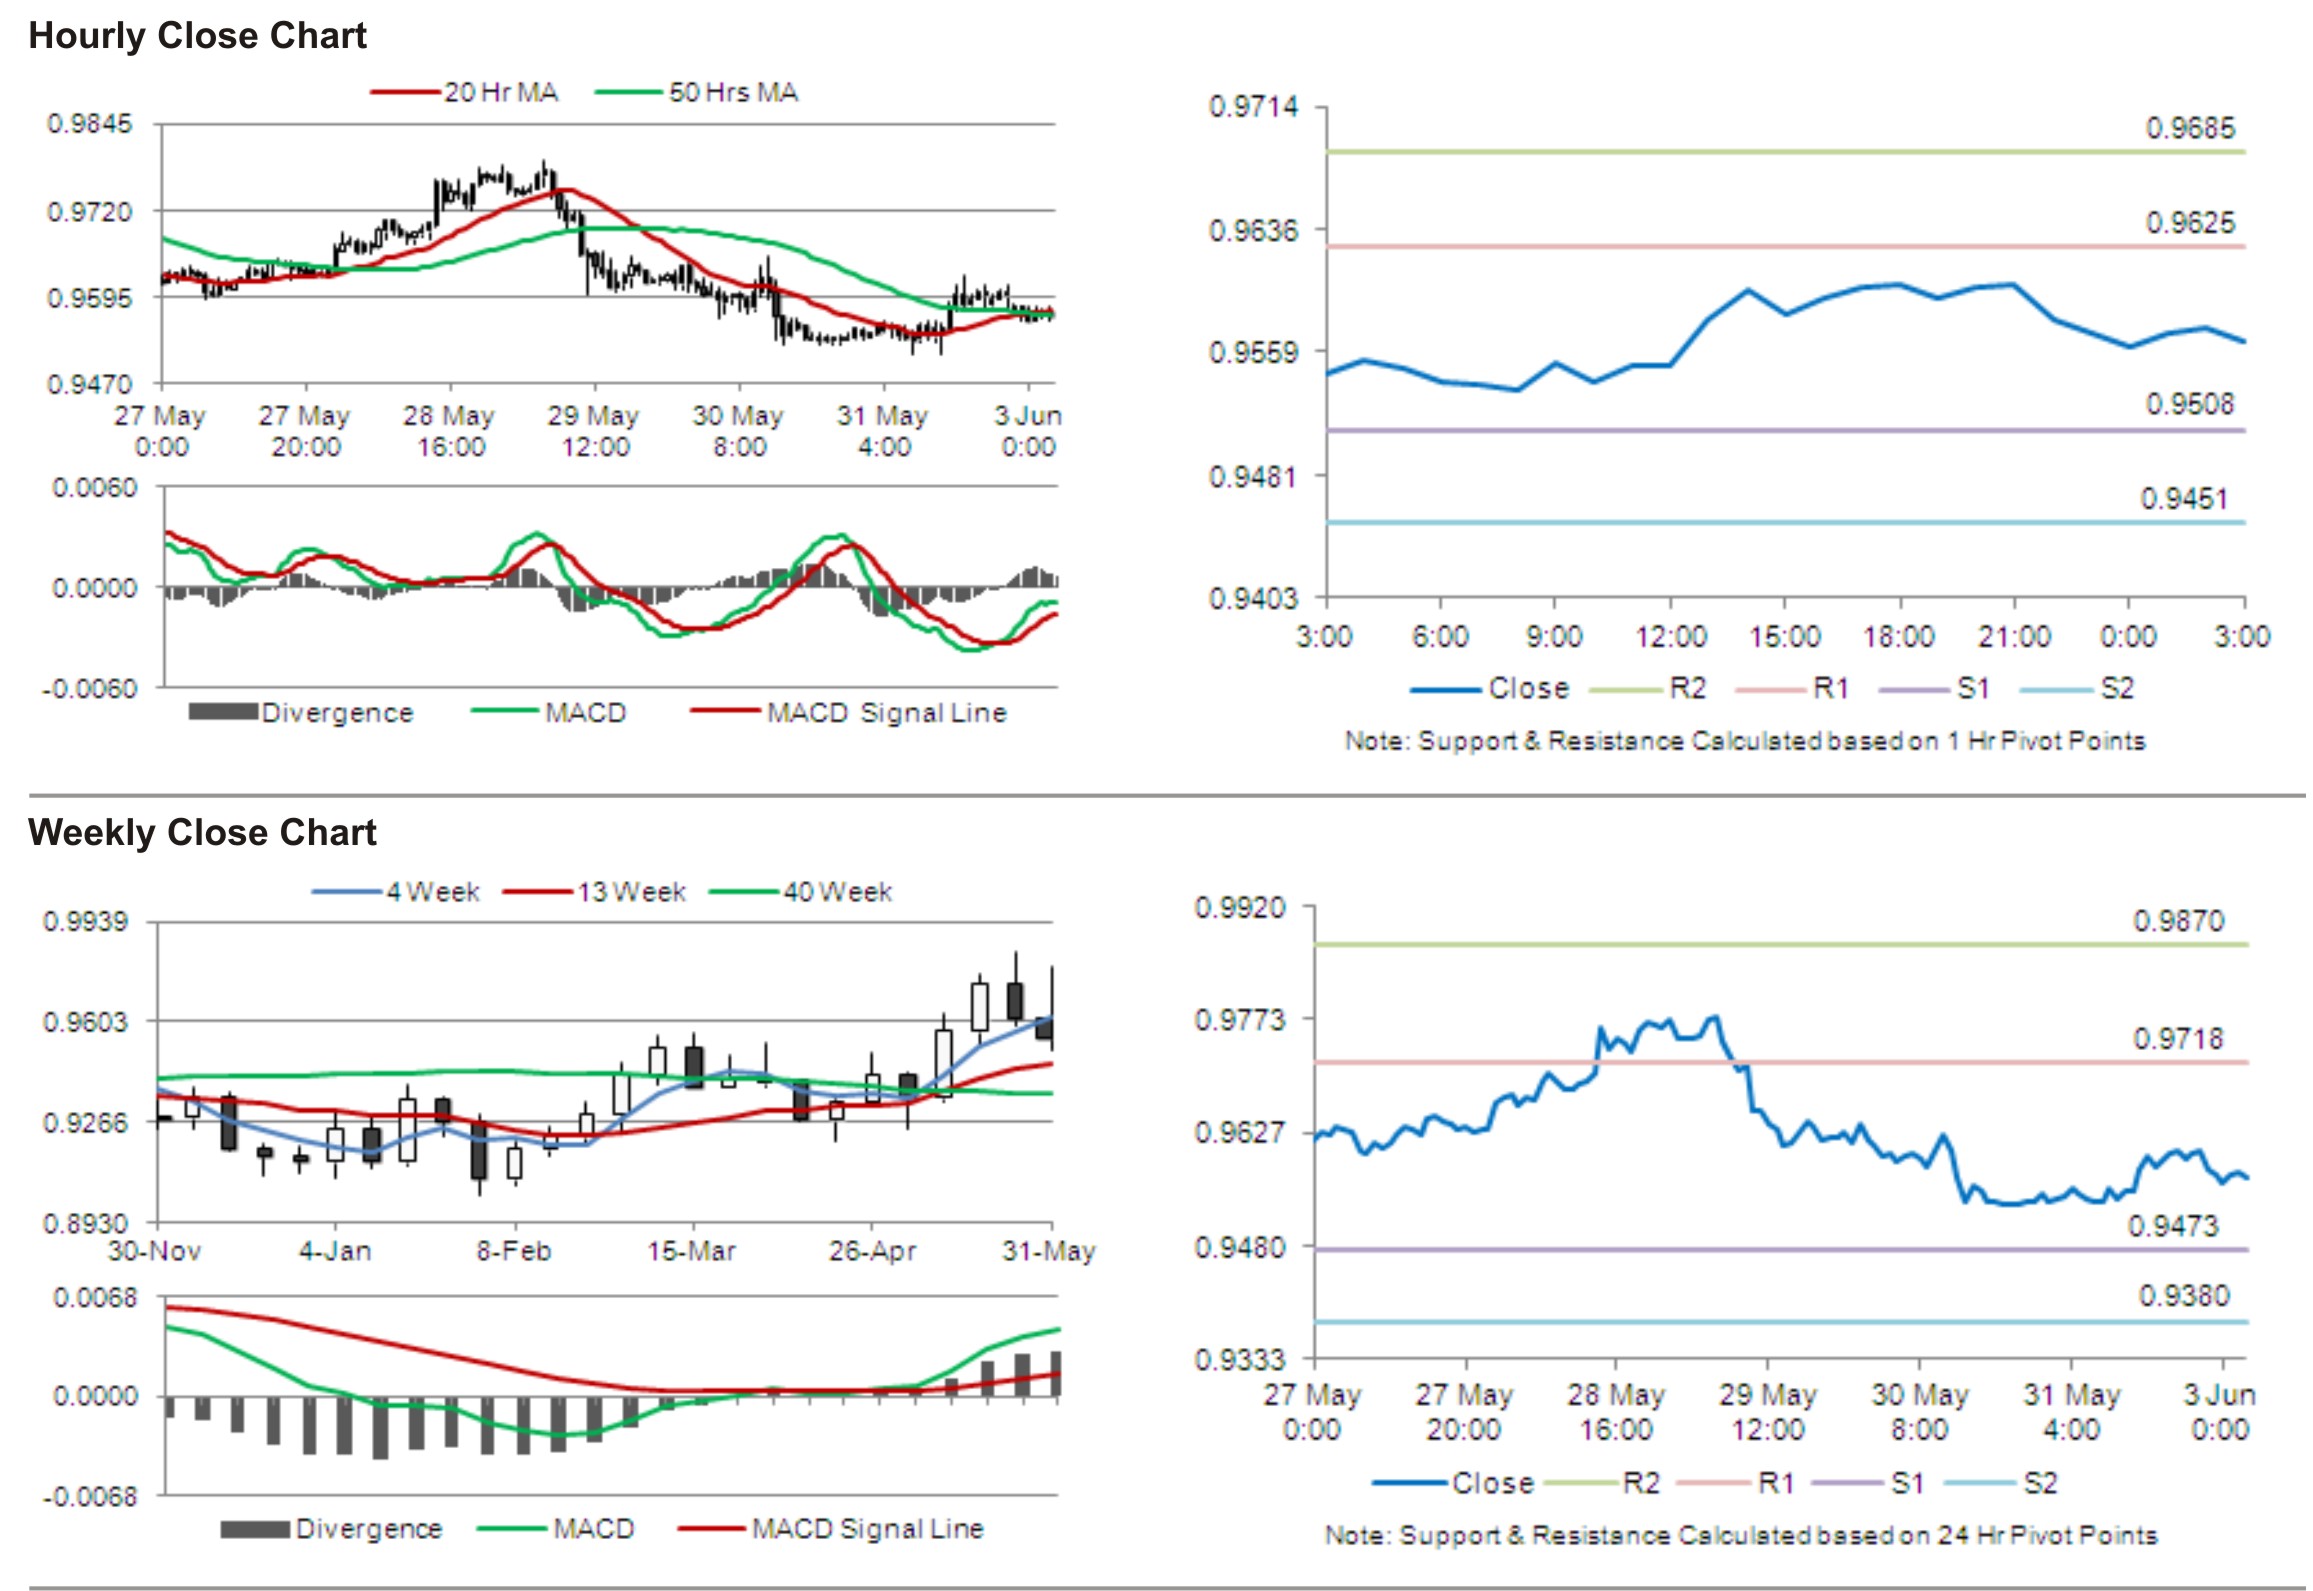Click the 30-Nov date label

coord(154,1251)
